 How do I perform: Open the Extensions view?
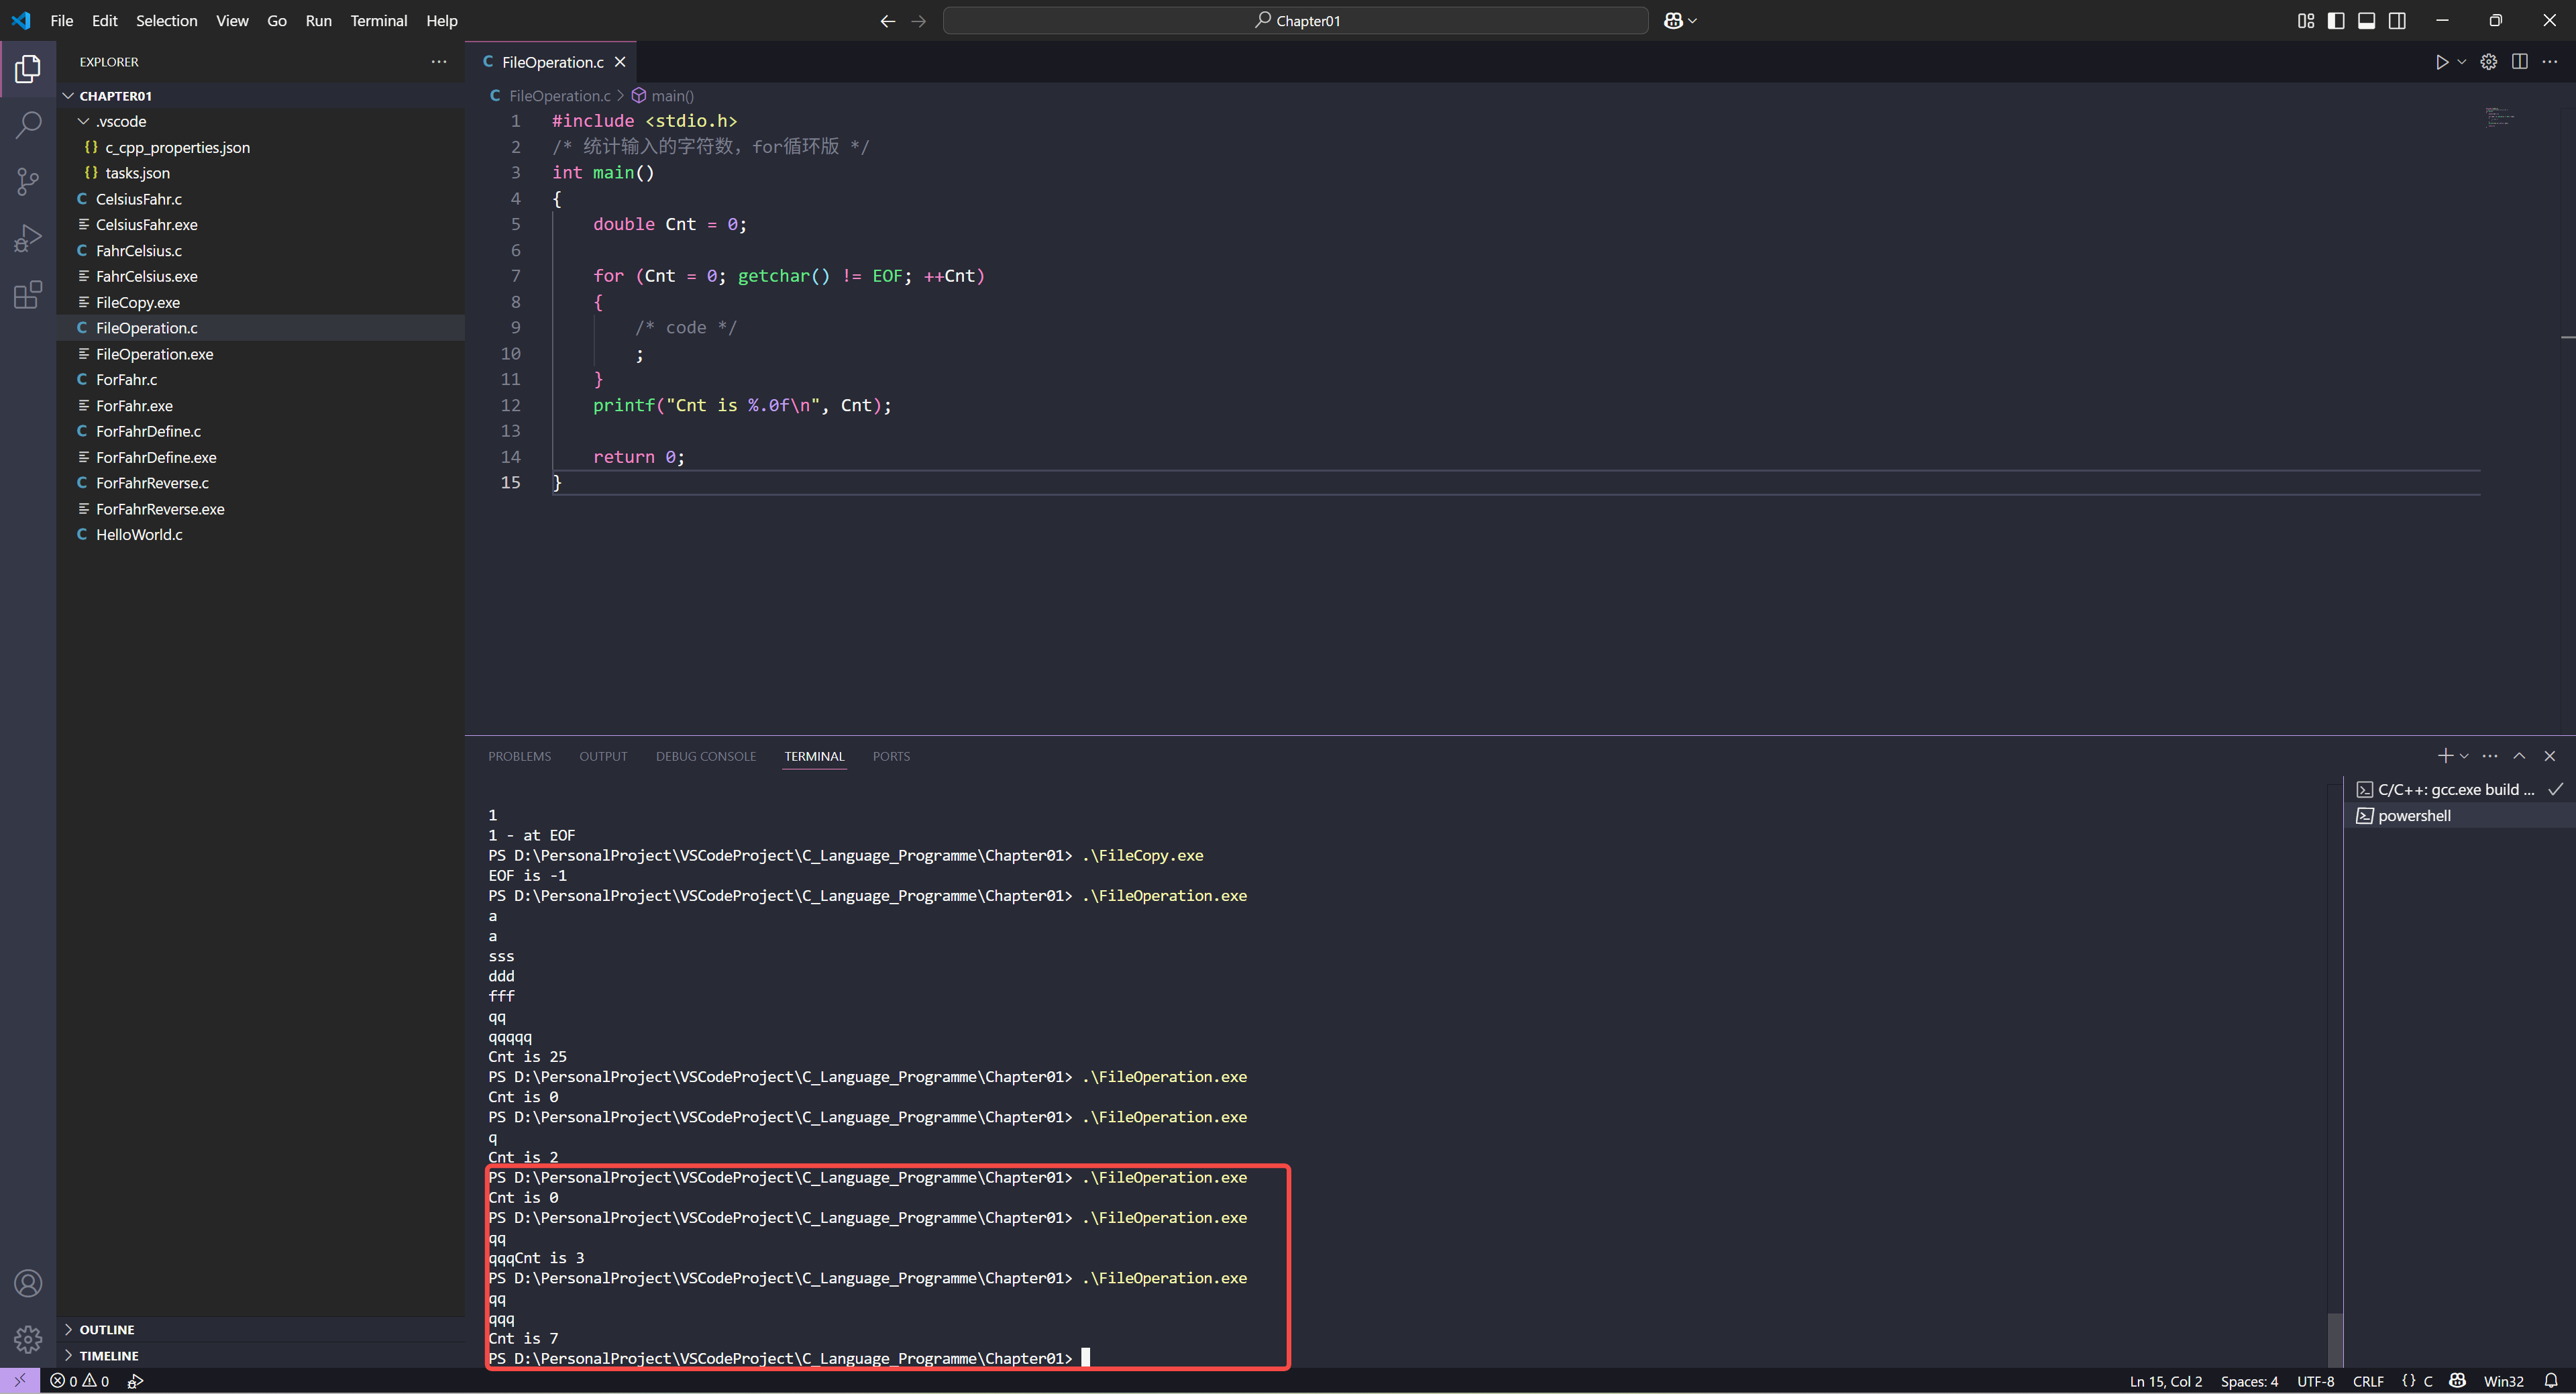point(28,295)
